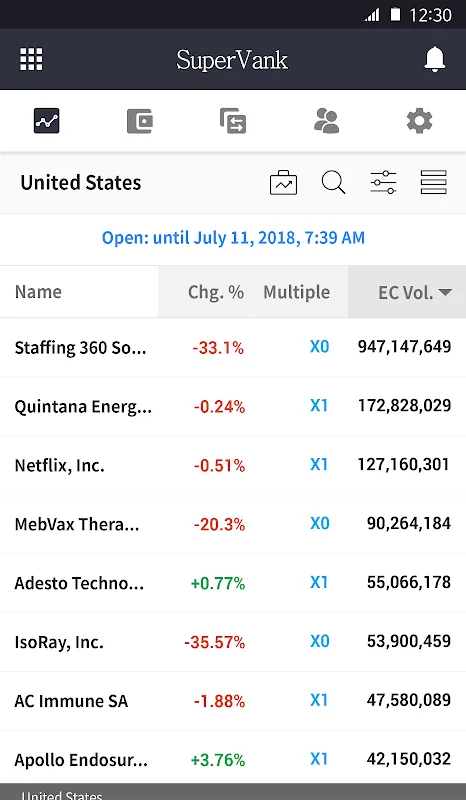This screenshot has height=800, width=466.
Task: Tap the notification bell icon
Action: 434,59
